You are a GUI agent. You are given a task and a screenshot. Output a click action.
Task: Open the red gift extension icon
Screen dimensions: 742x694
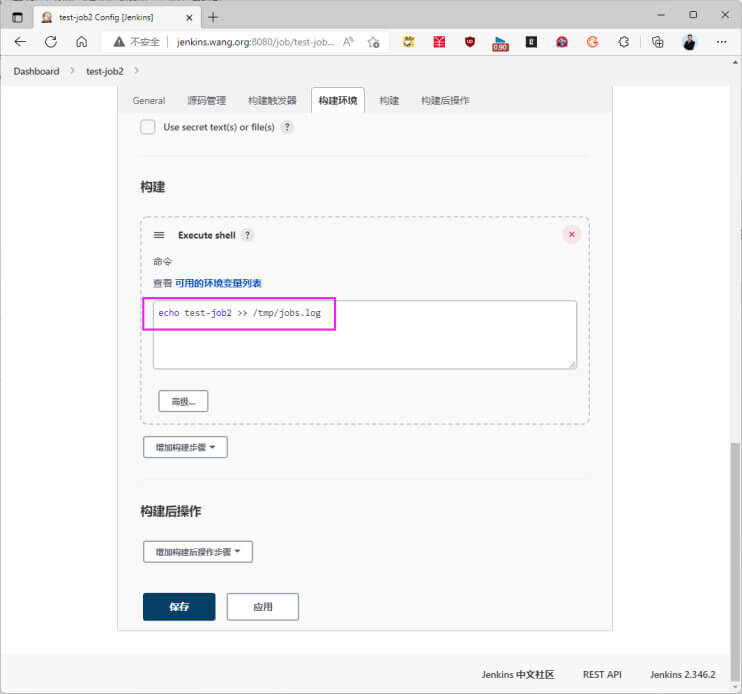[x=439, y=42]
